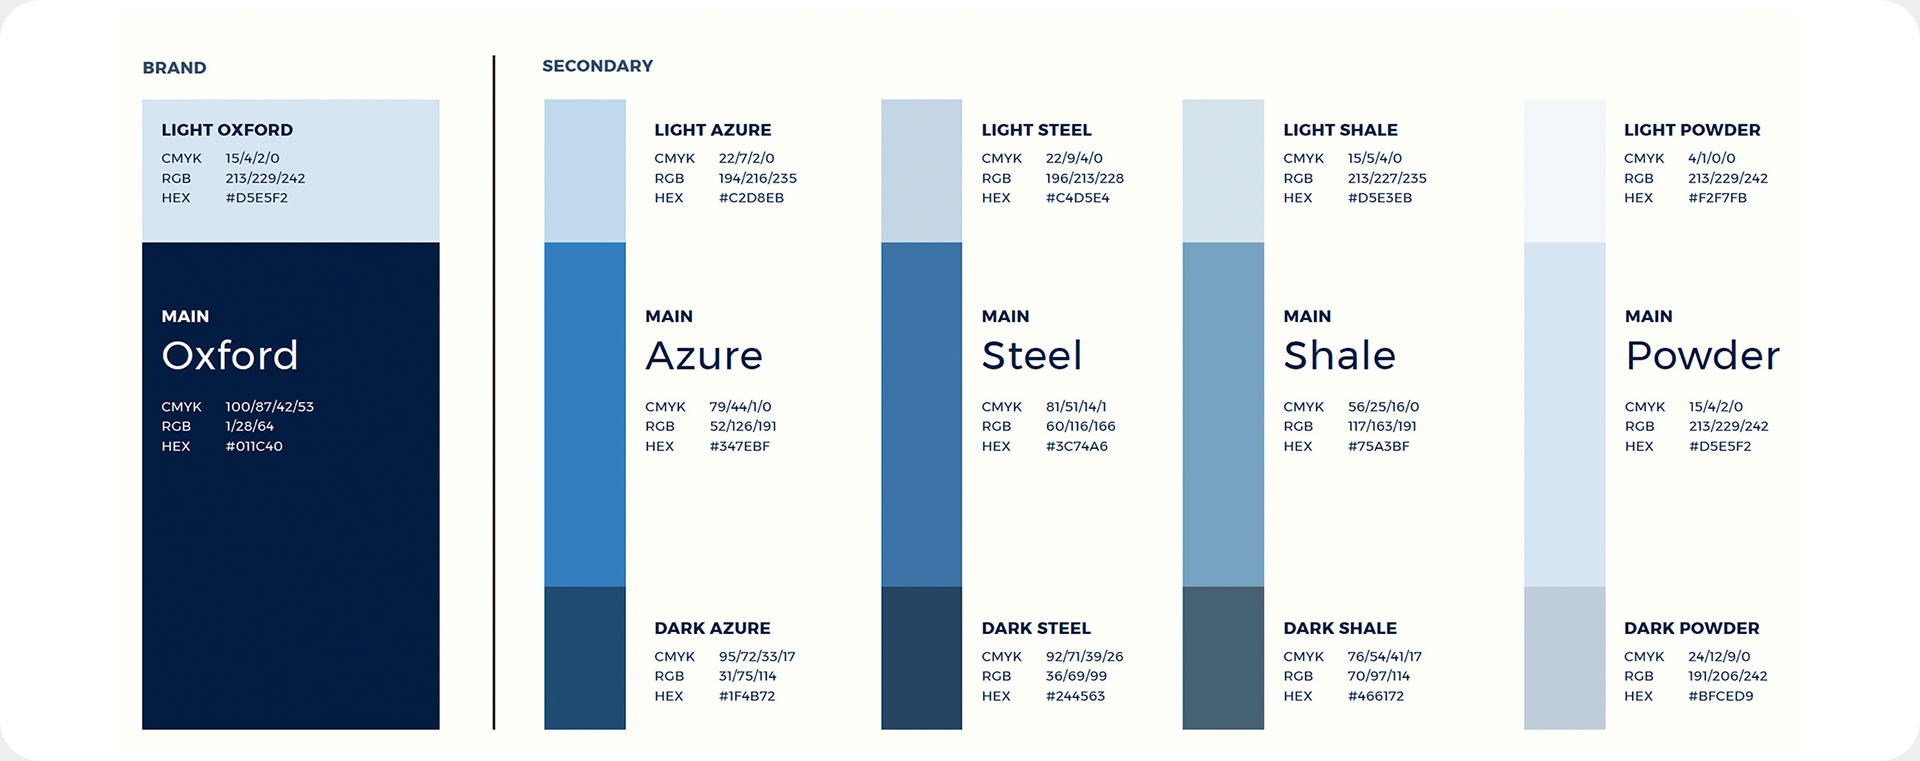
Task: Click the Dark Shale heading text
Action: click(1340, 628)
